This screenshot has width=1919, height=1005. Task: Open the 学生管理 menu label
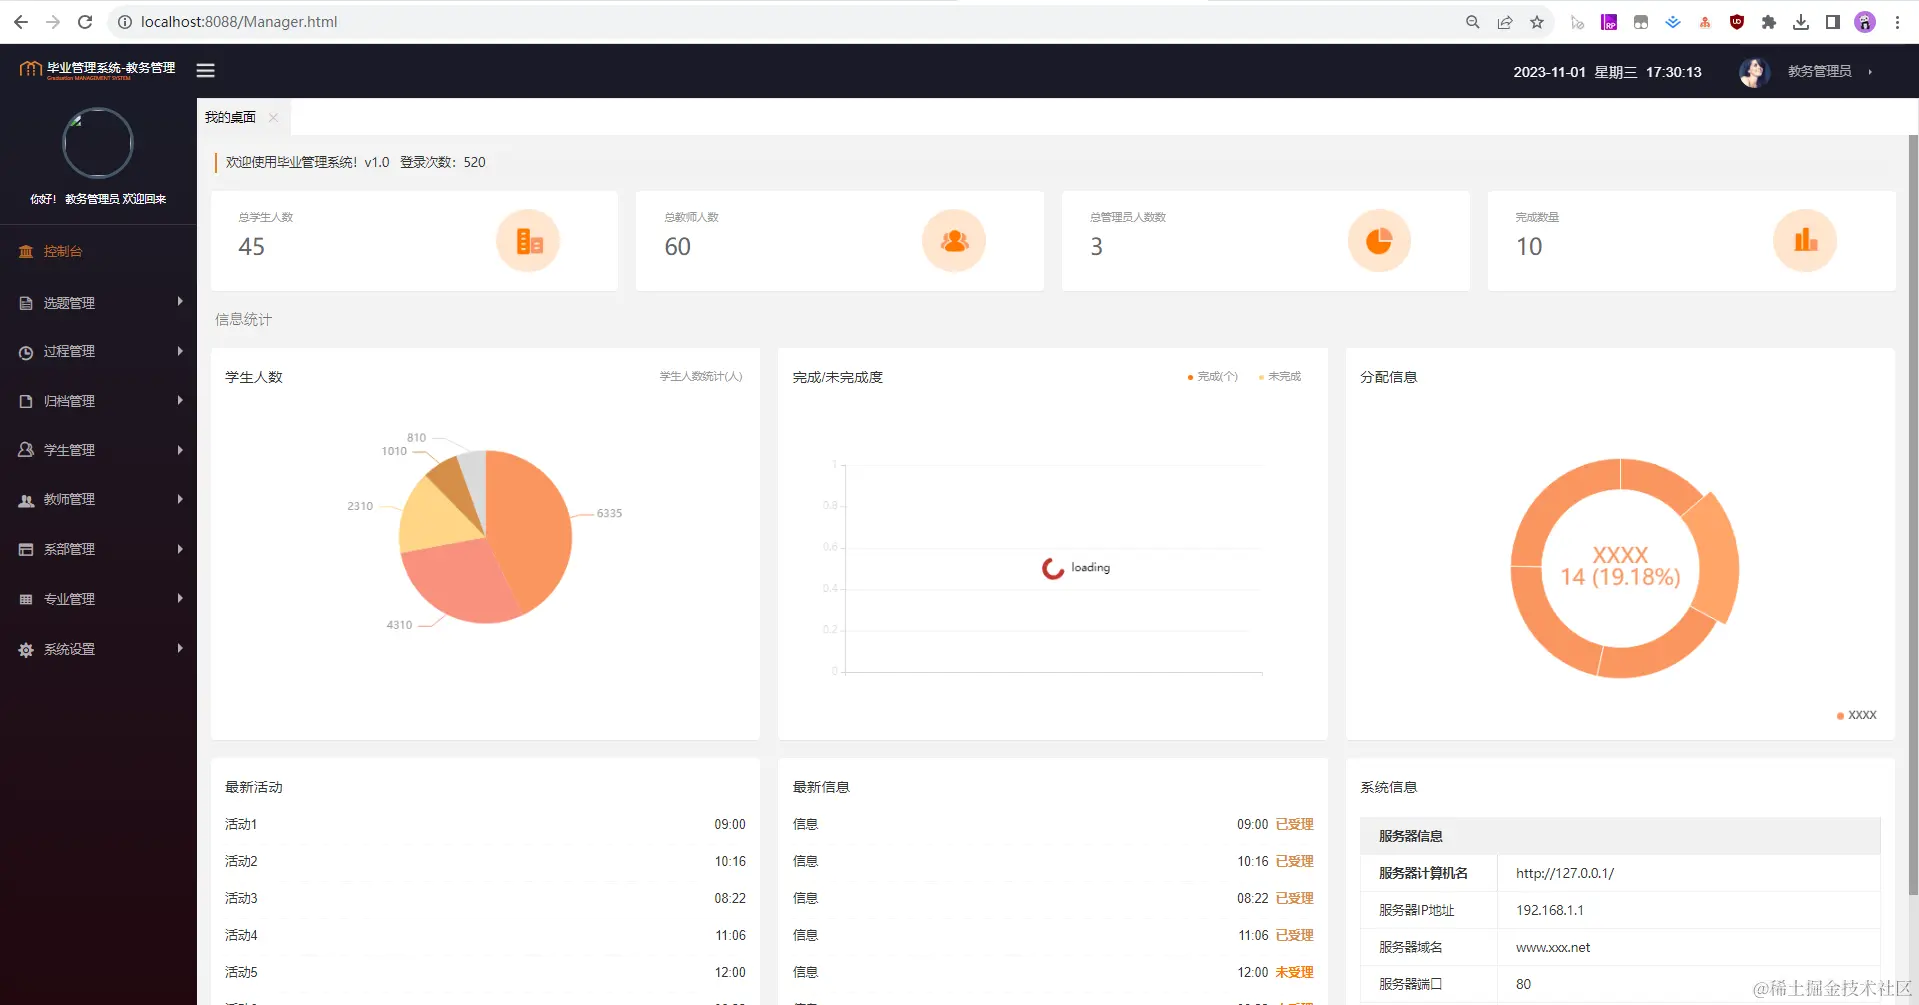69,450
